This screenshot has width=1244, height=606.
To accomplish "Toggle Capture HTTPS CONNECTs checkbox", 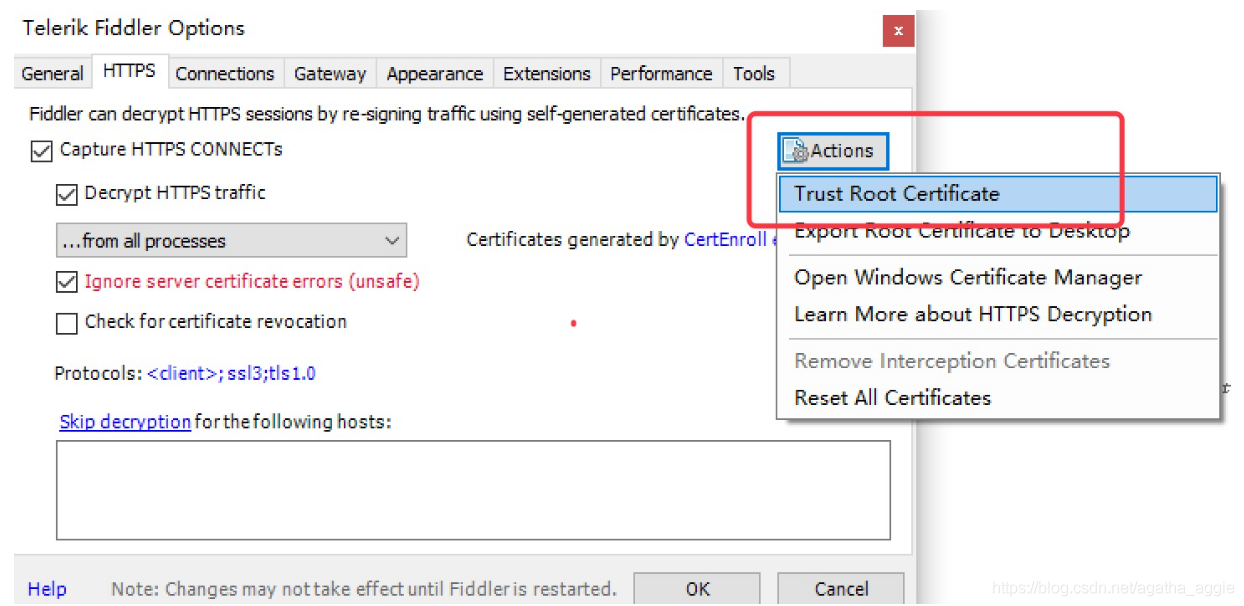I will click(x=41, y=151).
